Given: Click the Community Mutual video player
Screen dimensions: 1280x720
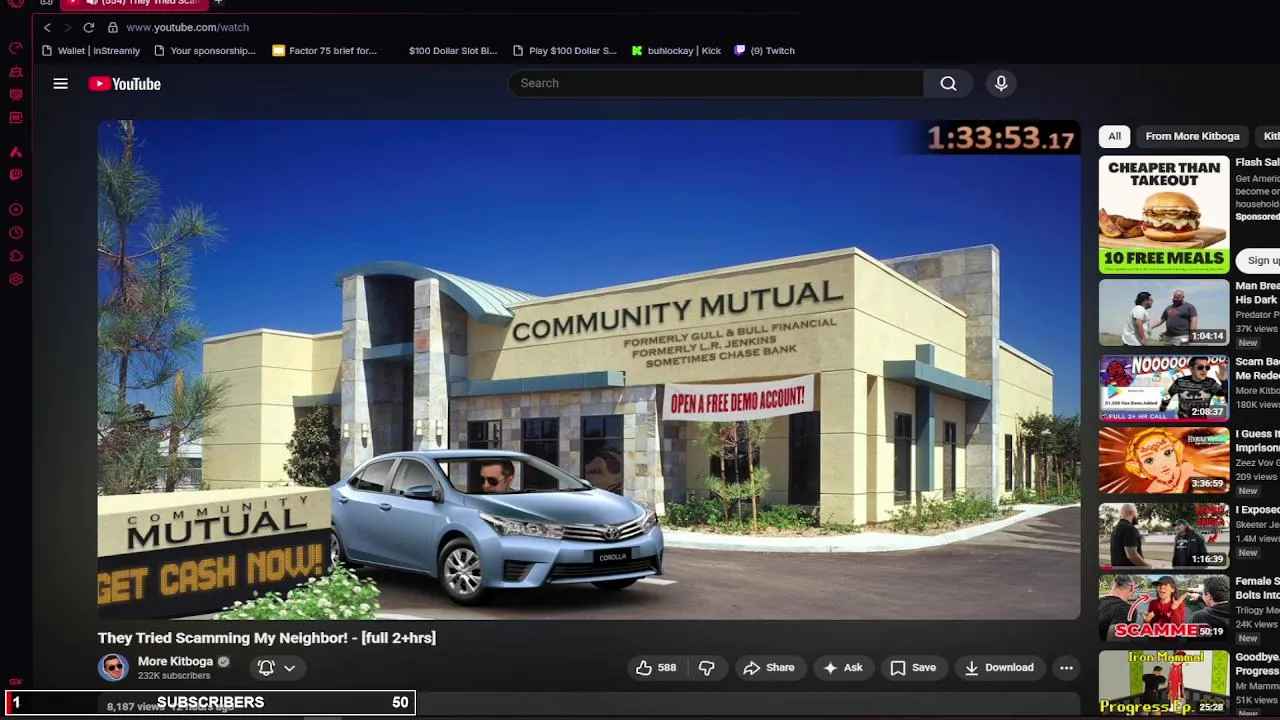Looking at the screenshot, I should click(589, 370).
